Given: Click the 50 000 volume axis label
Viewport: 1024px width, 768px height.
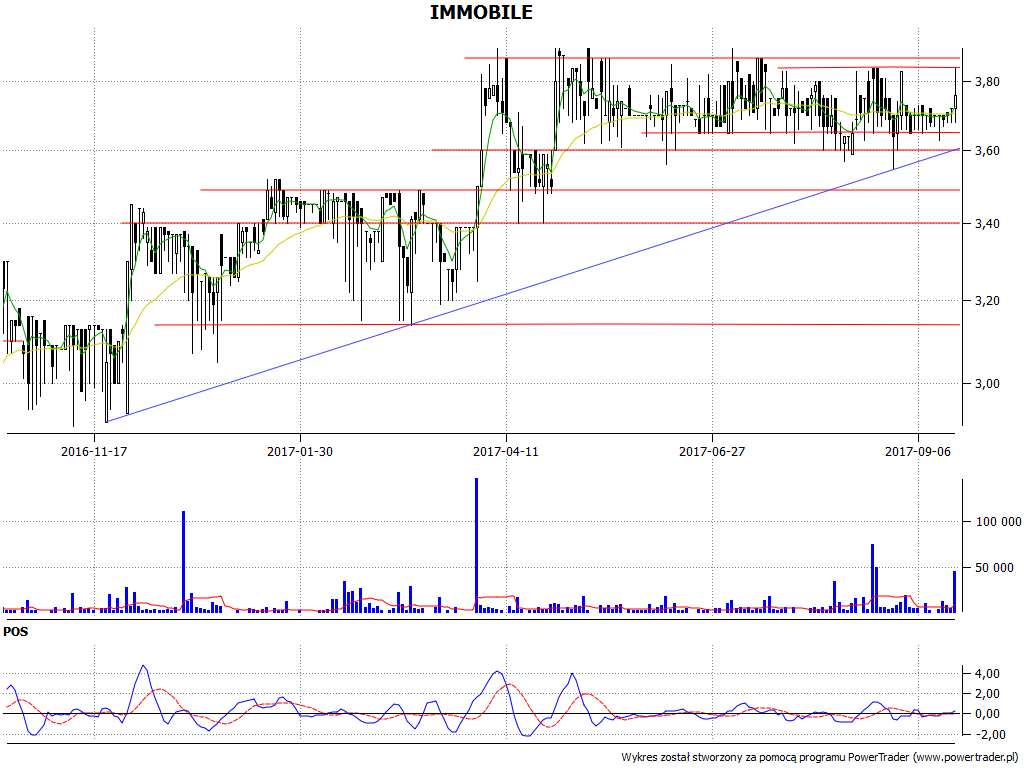Looking at the screenshot, I should (x=994, y=568).
